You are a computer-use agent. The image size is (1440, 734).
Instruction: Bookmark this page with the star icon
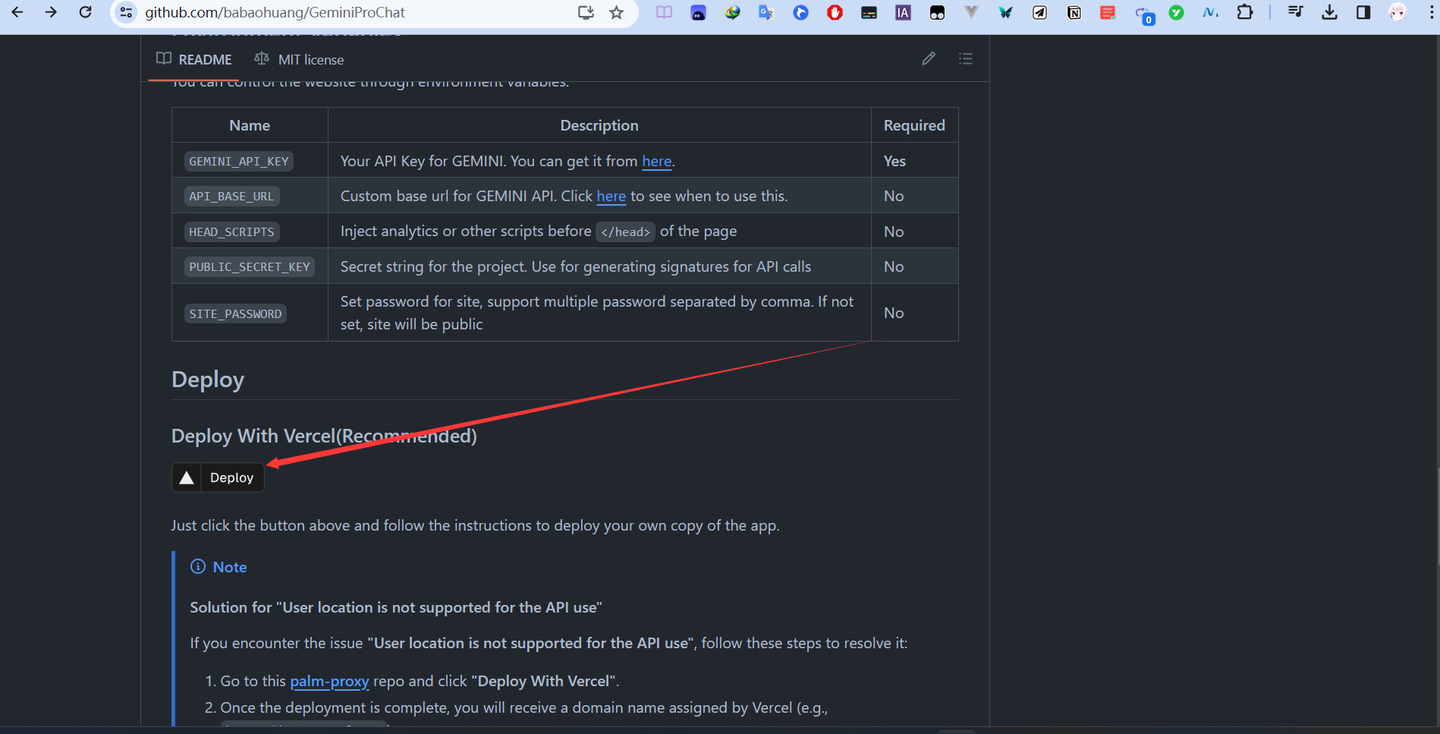tap(616, 13)
